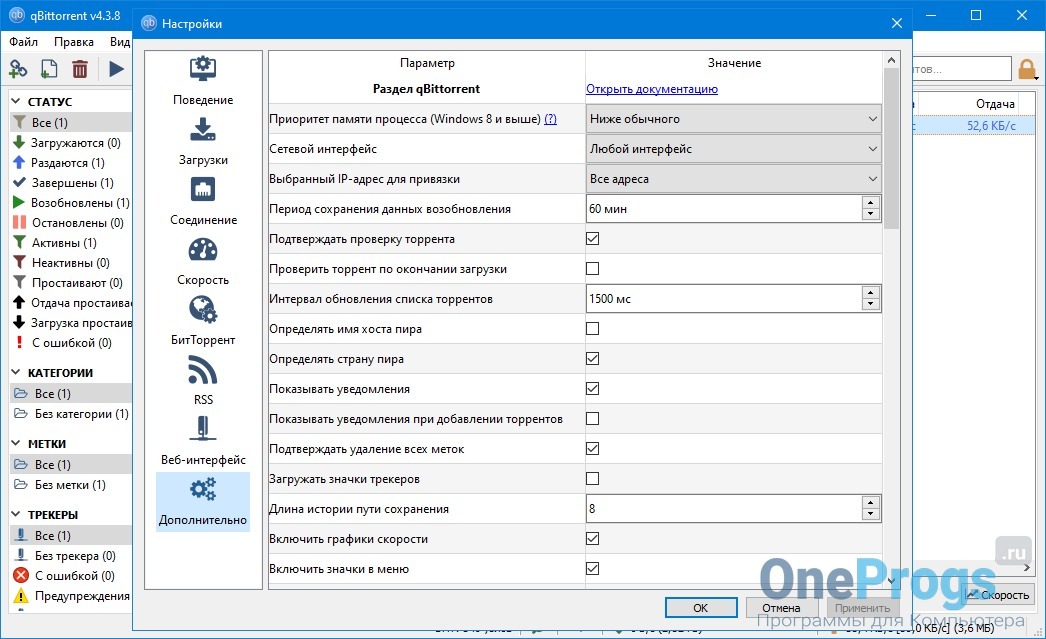Viewport: 1046px width, 639px height.
Task: Filter by Активны (1) status
Action: coord(71,242)
